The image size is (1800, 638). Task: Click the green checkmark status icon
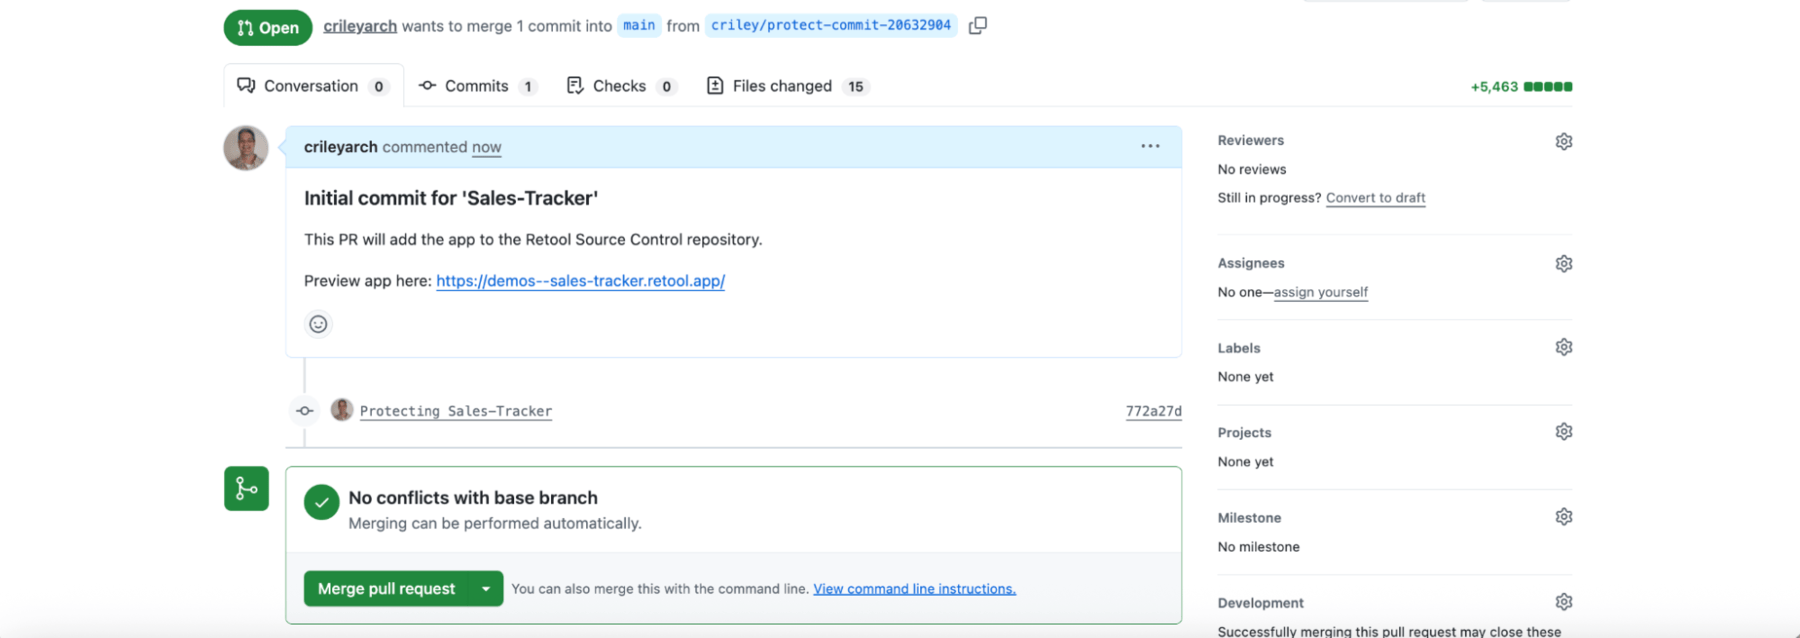pyautogui.click(x=321, y=503)
